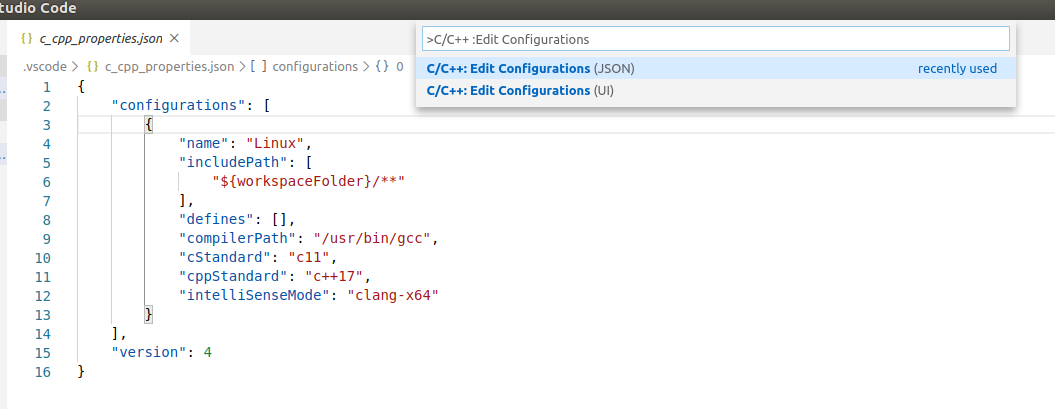Close the c_cpp_properties.json editor tab
1055x409 pixels.
tap(174, 39)
